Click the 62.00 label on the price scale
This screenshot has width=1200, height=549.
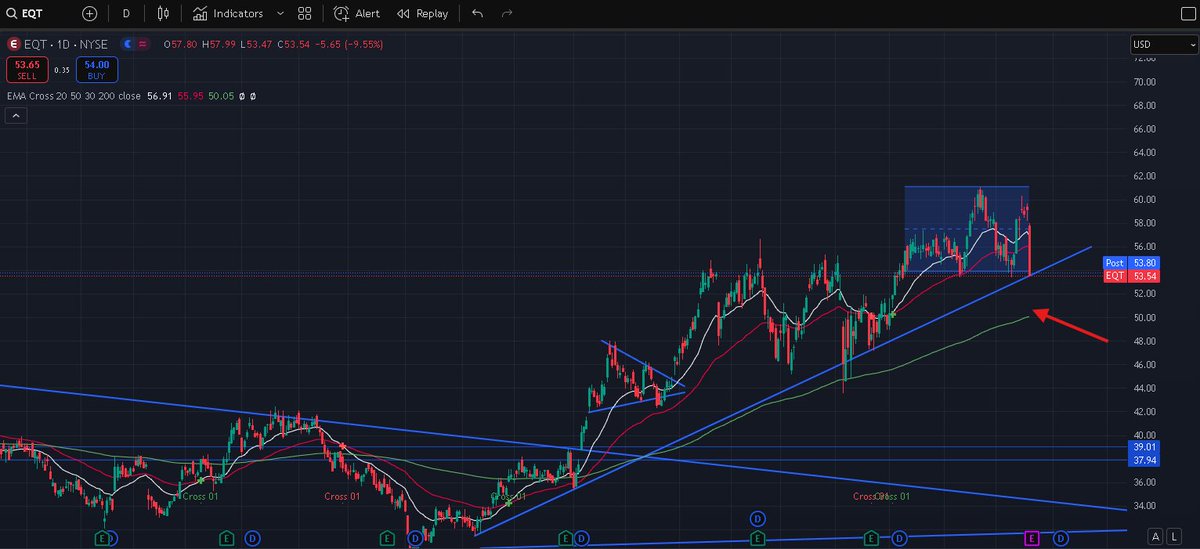pyautogui.click(x=1144, y=176)
